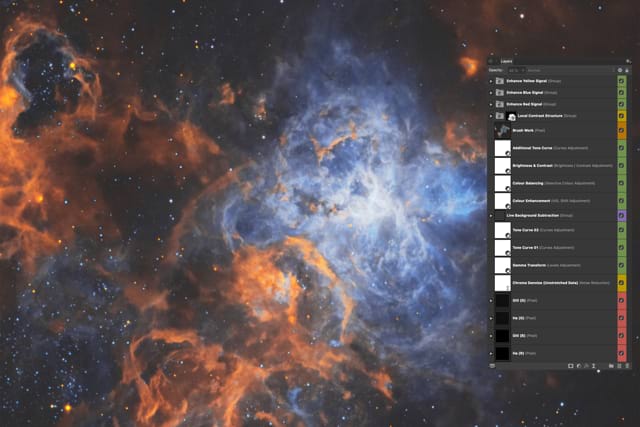Expand the Local Contrast Structure group
640x427 pixels.
pos(491,115)
